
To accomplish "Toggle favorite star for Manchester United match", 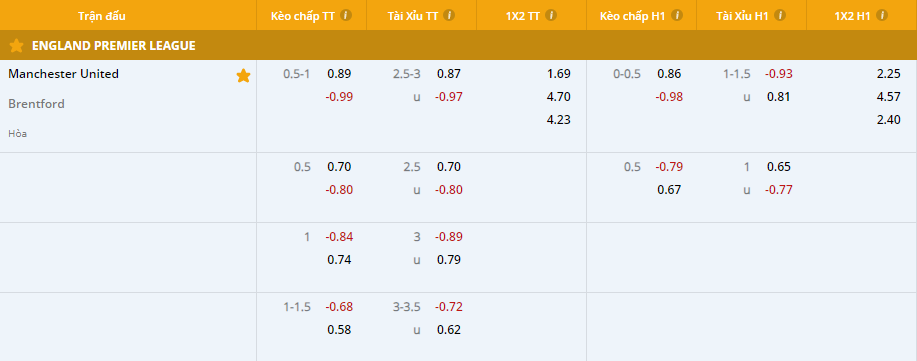I will coord(243,75).
